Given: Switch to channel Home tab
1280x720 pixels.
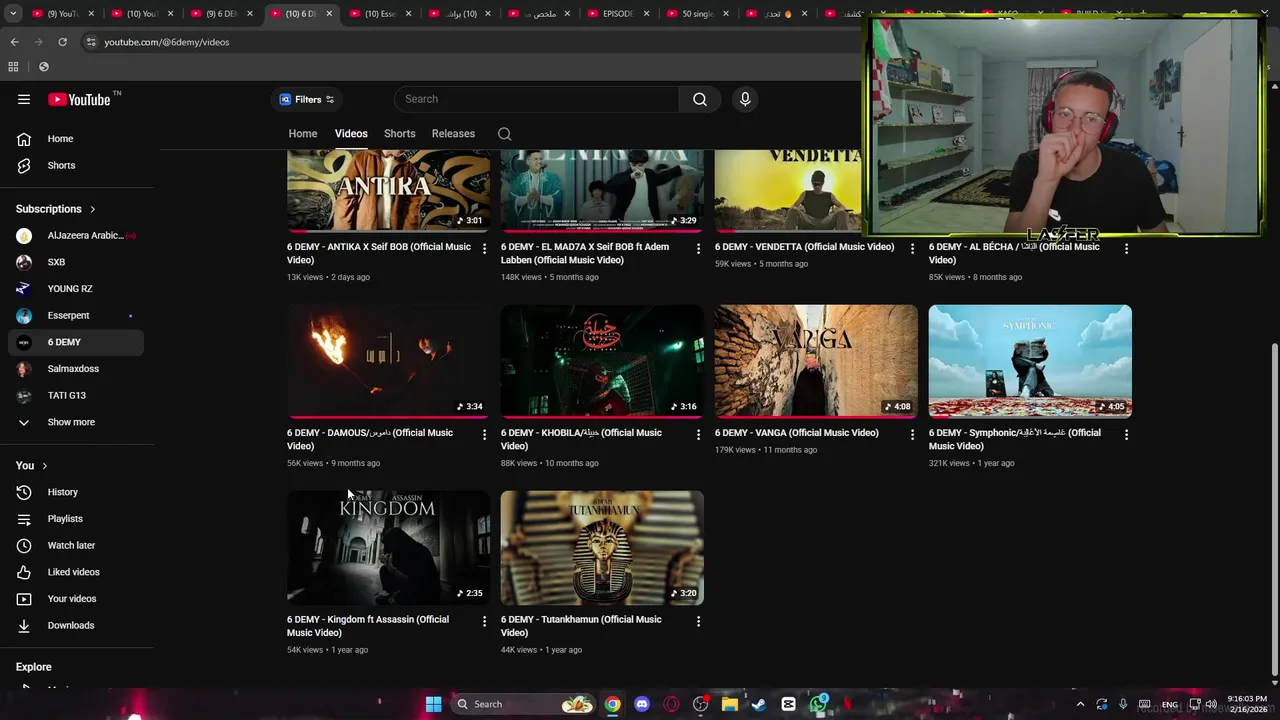Looking at the screenshot, I should (303, 134).
